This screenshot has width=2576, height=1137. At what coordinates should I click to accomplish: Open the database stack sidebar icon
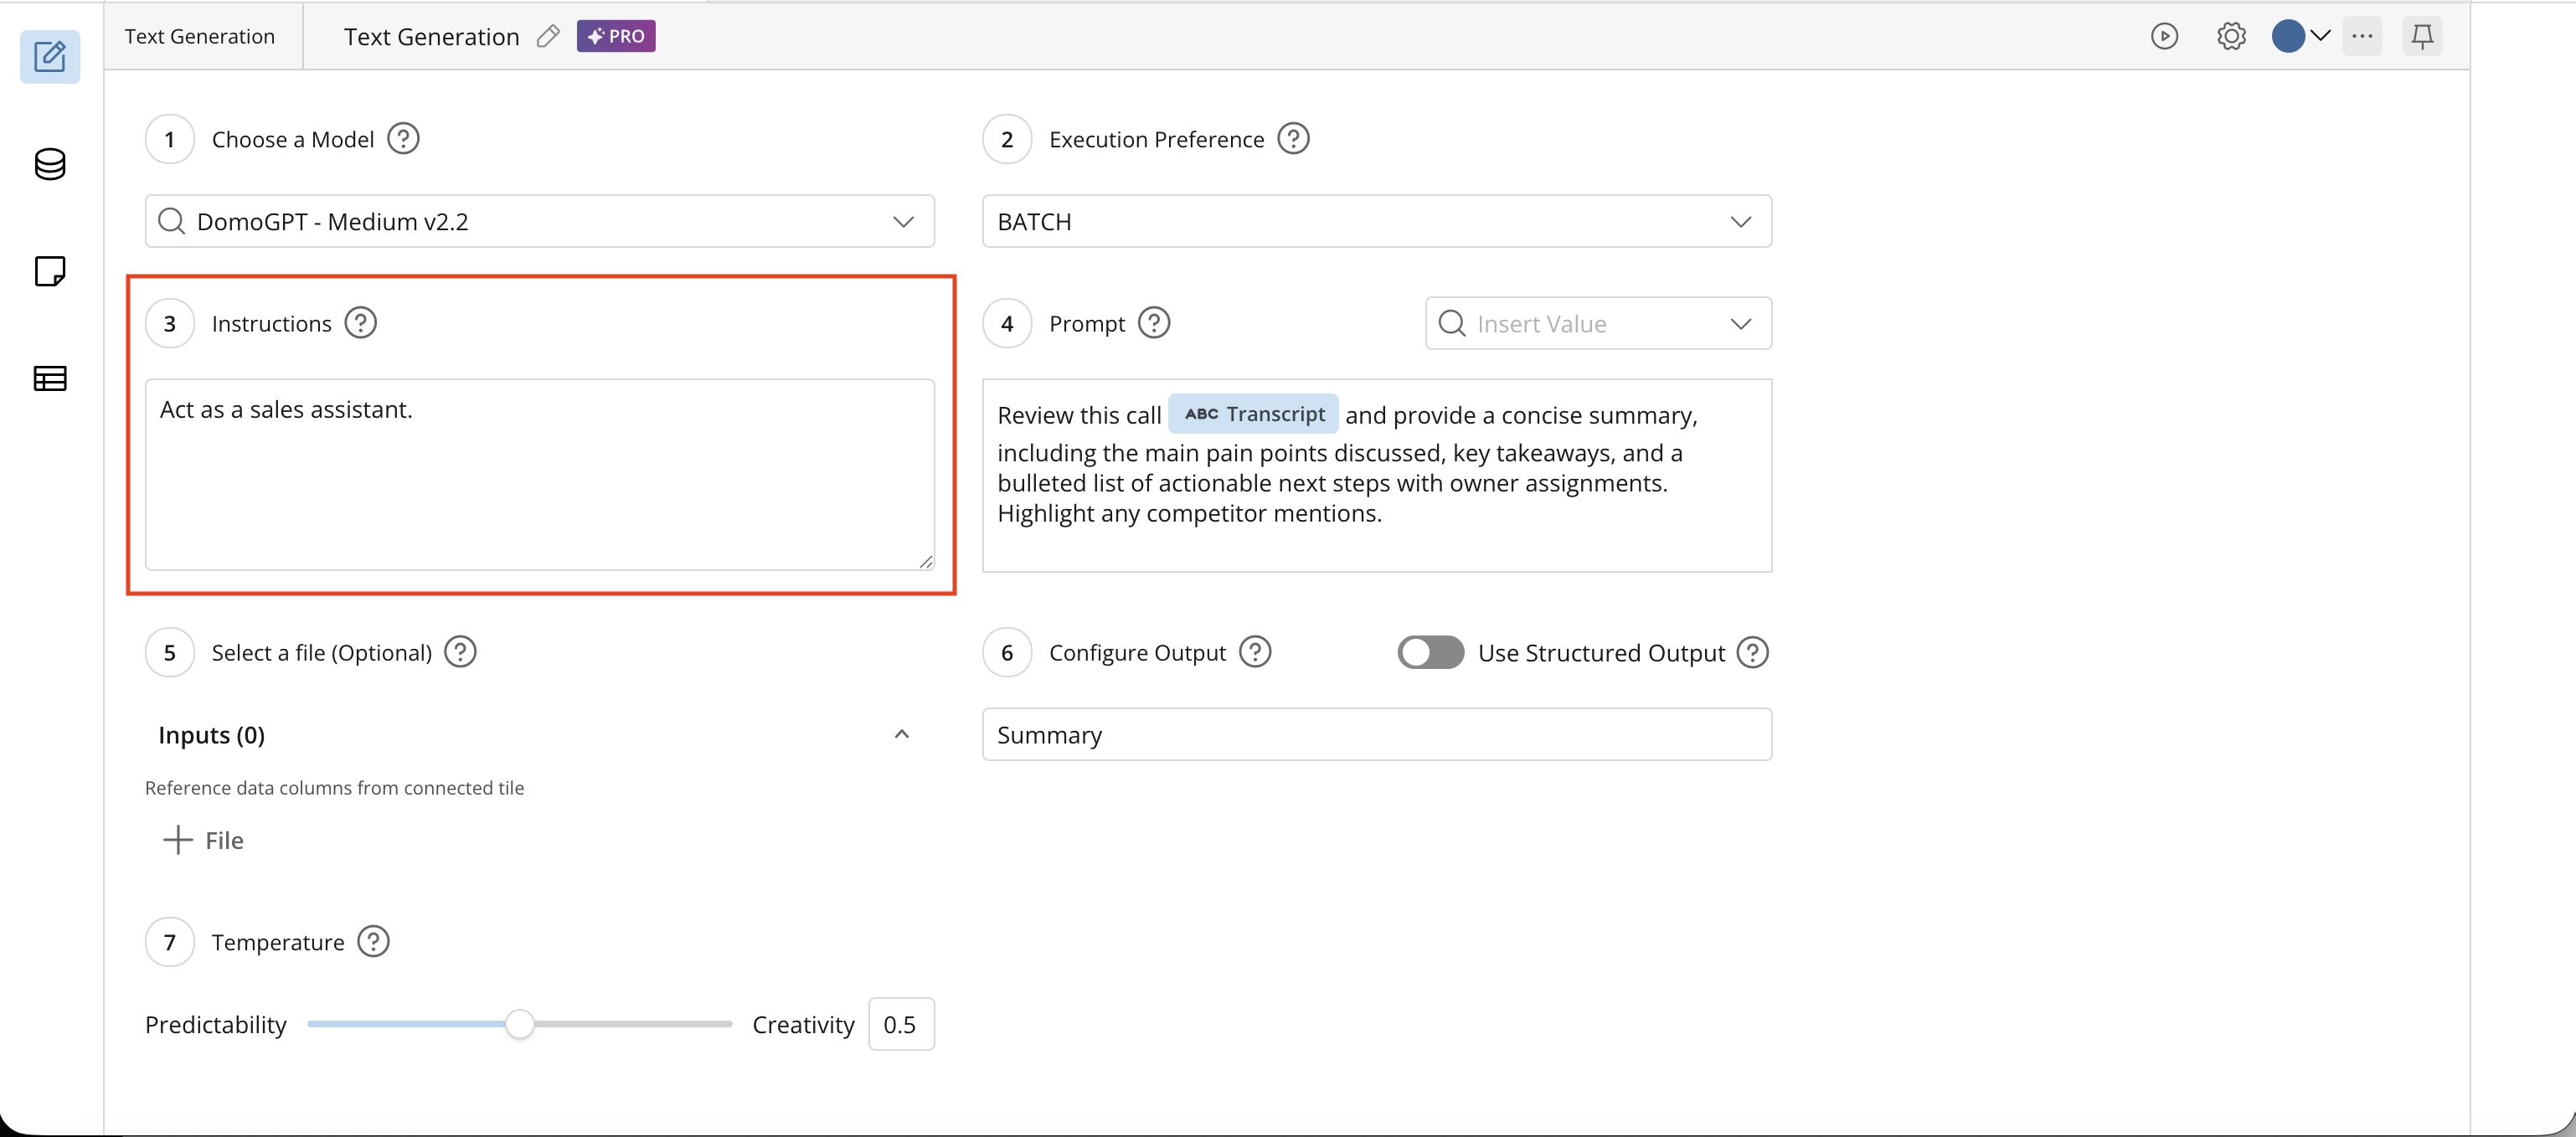[x=50, y=164]
